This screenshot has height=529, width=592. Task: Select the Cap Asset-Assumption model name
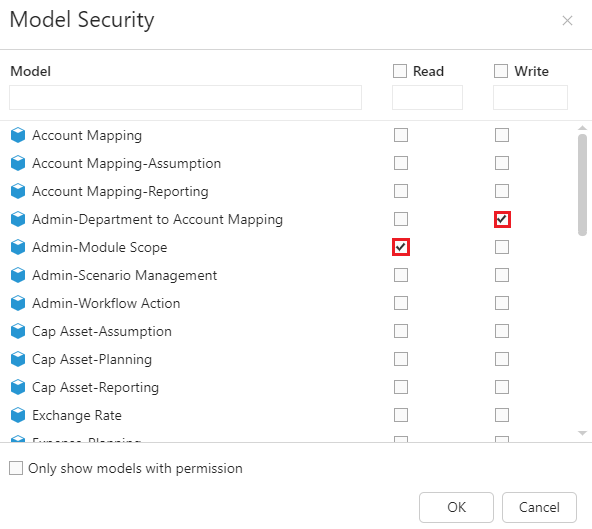coord(102,331)
